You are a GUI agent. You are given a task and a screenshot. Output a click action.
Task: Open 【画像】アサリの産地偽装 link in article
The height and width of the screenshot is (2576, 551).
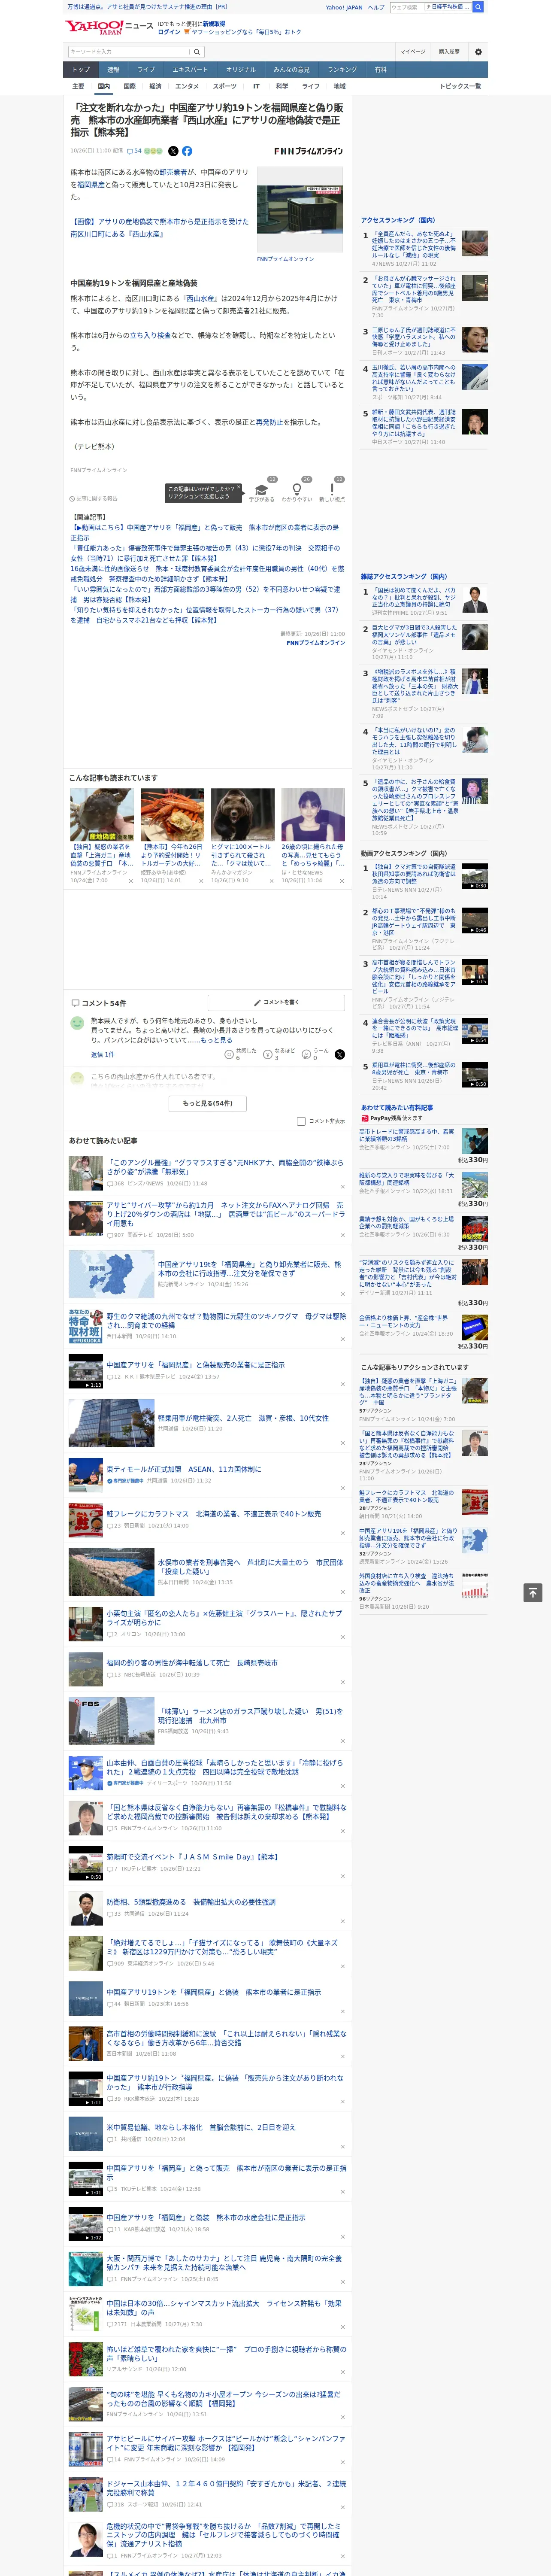click(160, 228)
